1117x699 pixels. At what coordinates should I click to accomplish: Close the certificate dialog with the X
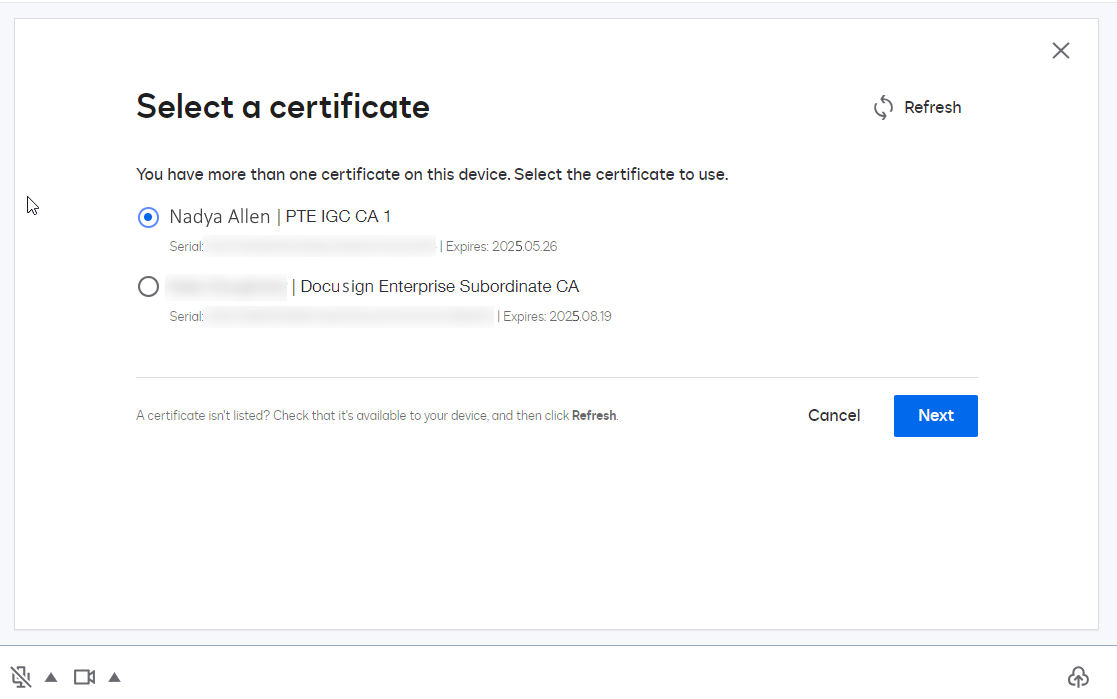(x=1060, y=50)
